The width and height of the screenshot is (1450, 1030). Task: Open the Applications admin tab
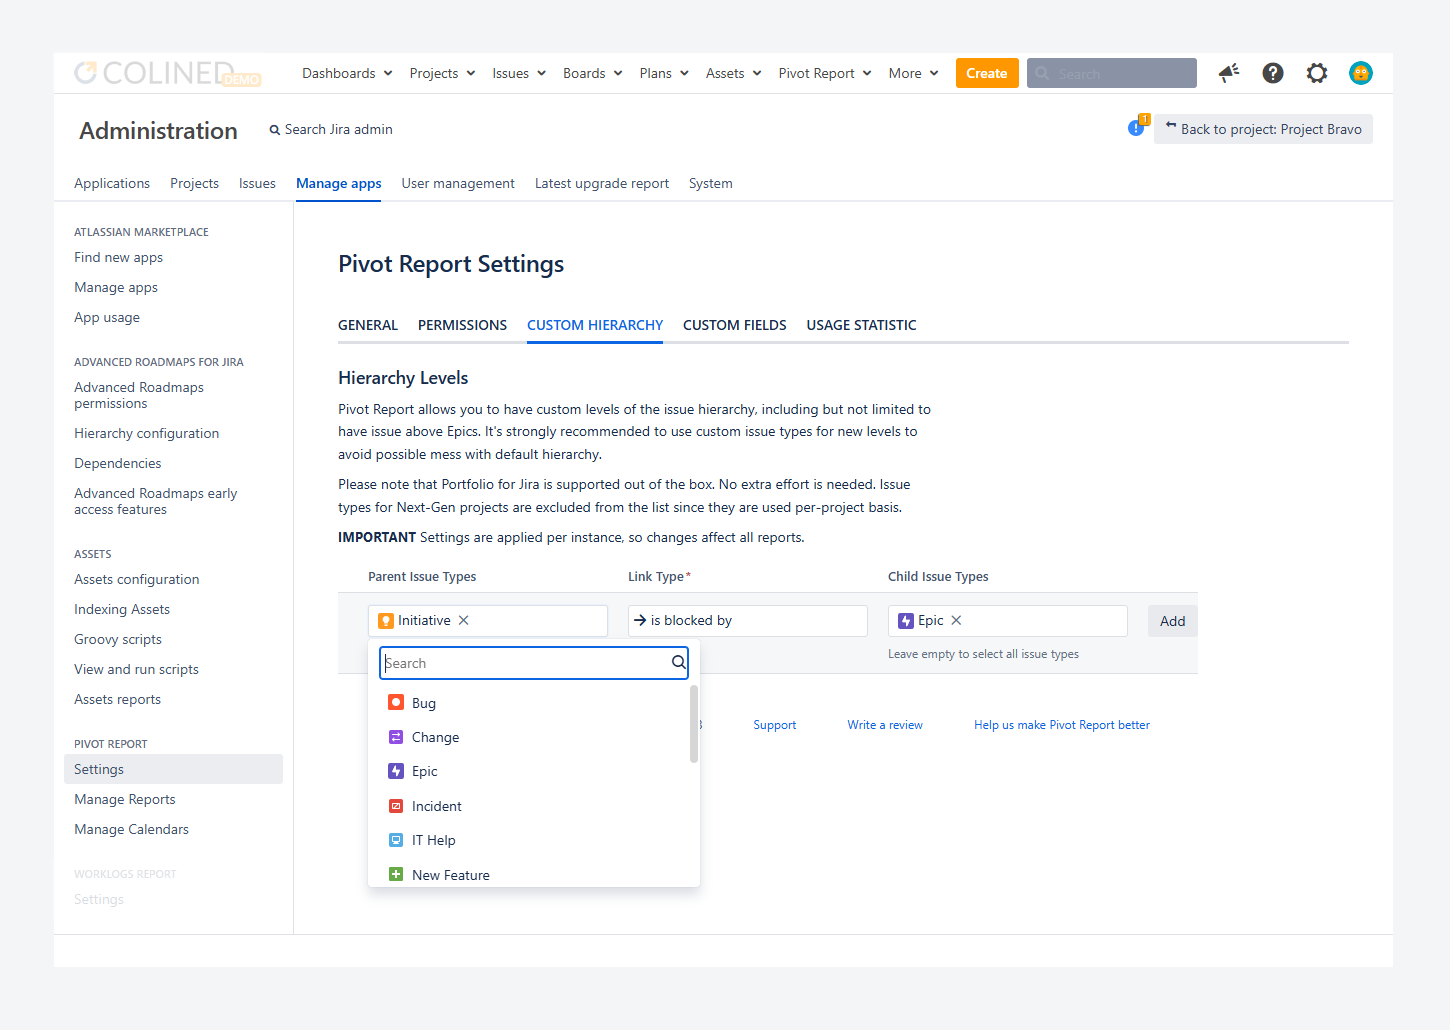[112, 183]
